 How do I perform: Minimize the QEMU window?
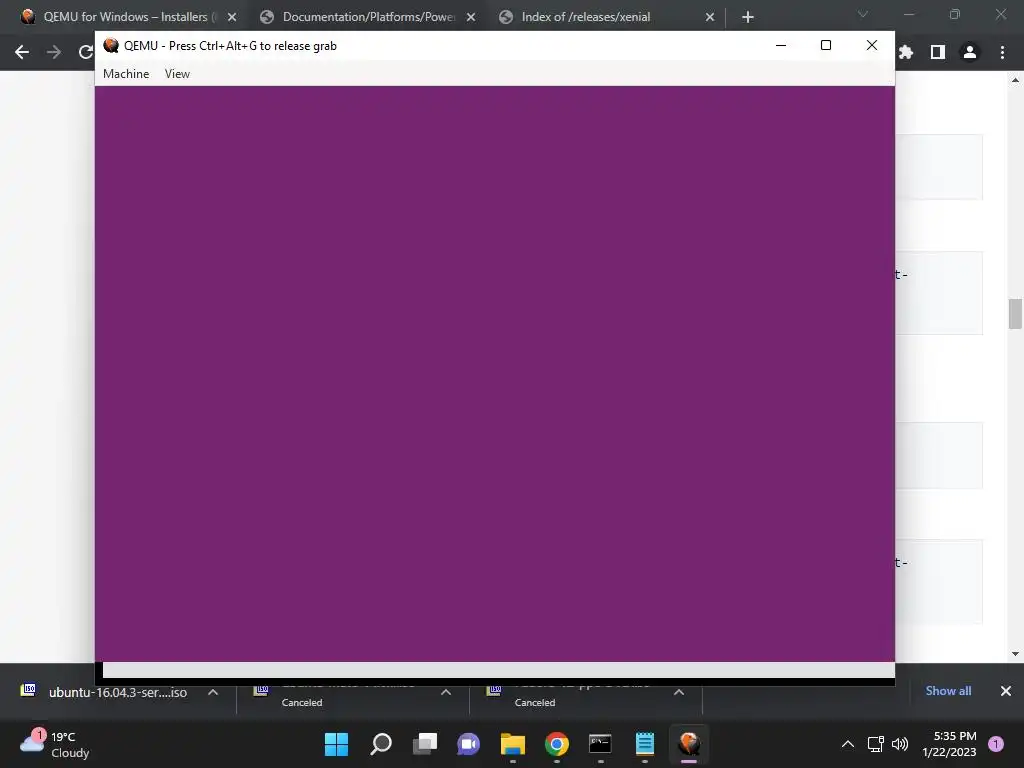click(x=780, y=45)
